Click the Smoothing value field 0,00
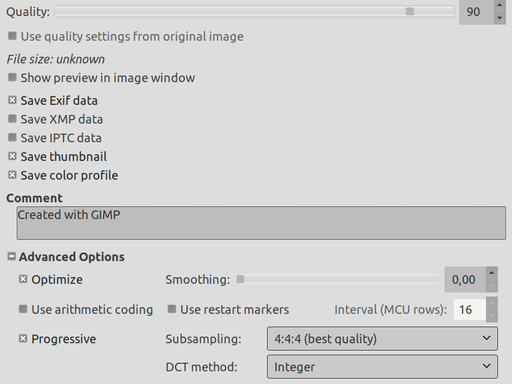The width and height of the screenshot is (512, 384). pyautogui.click(x=465, y=279)
